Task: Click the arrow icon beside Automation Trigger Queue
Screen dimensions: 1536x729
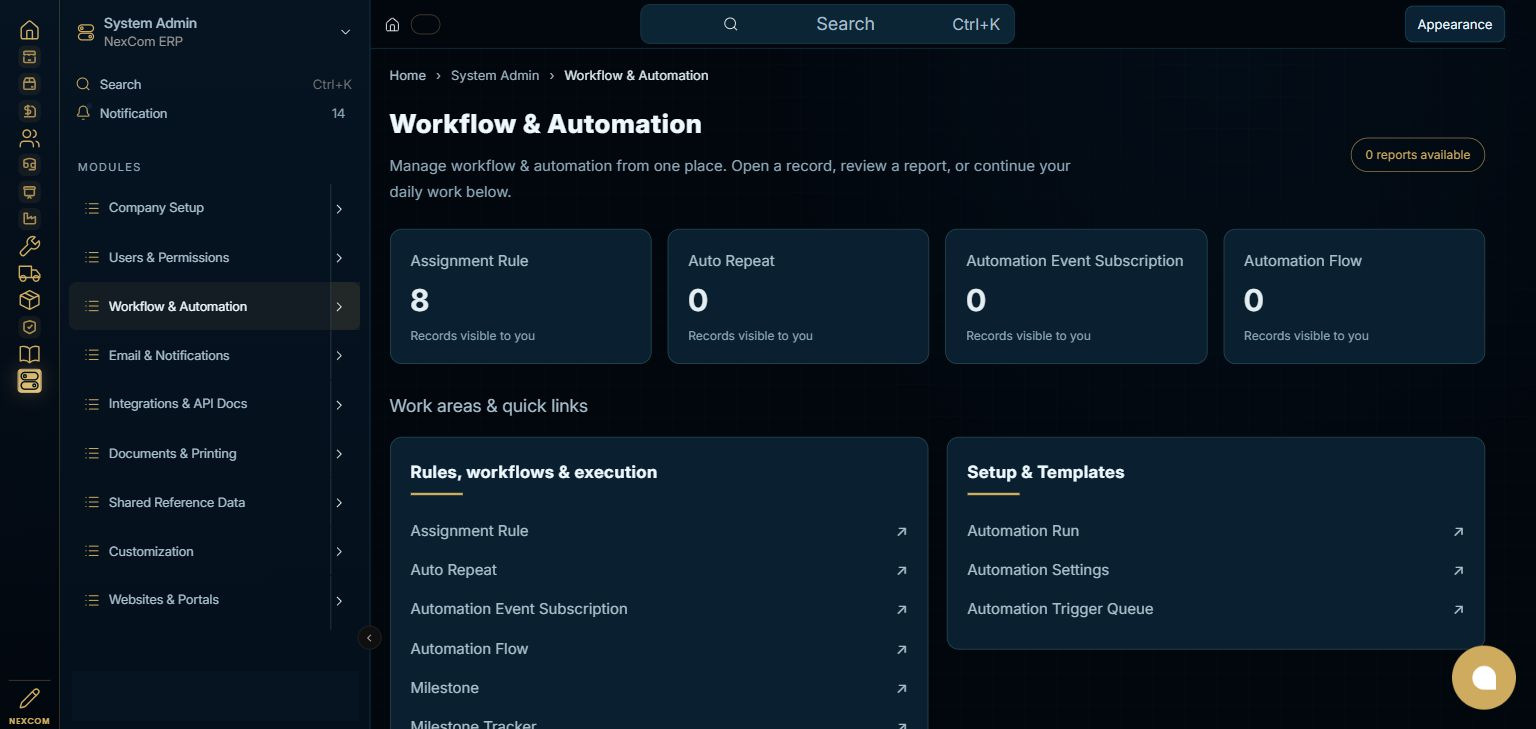Action: click(x=1458, y=609)
